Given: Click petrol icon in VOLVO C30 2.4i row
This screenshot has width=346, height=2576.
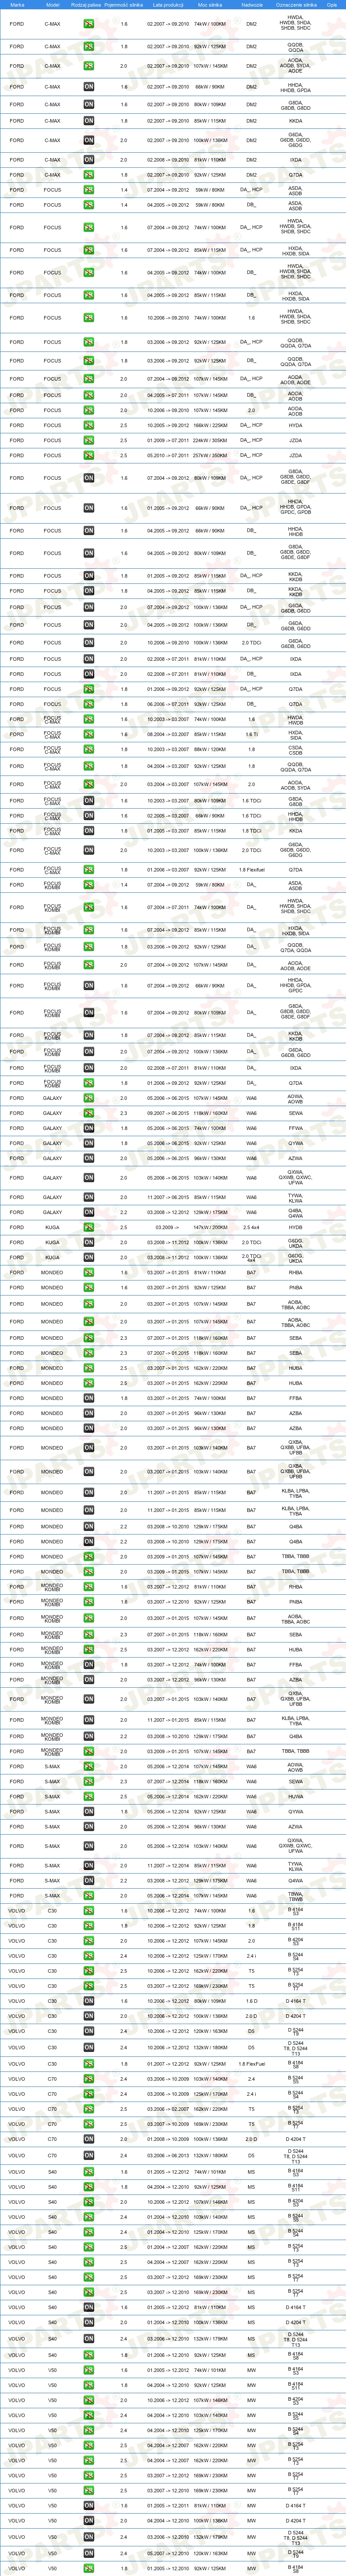Looking at the screenshot, I should (89, 1955).
